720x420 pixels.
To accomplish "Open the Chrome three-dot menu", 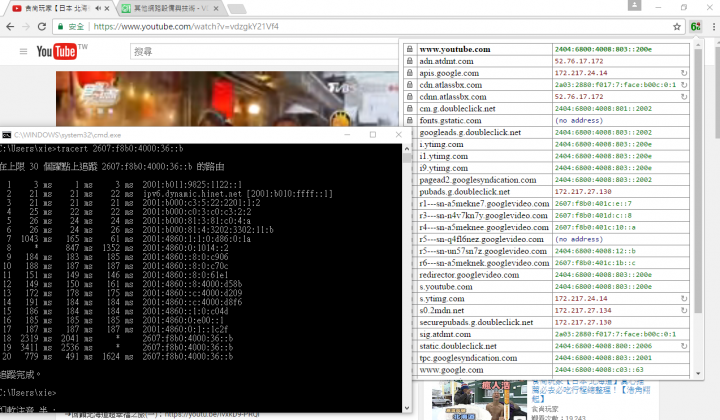I will click(714, 27).
